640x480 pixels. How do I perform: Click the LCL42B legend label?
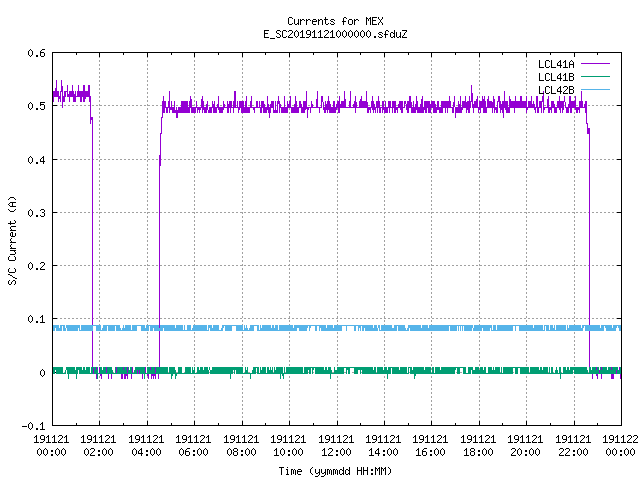tap(556, 90)
